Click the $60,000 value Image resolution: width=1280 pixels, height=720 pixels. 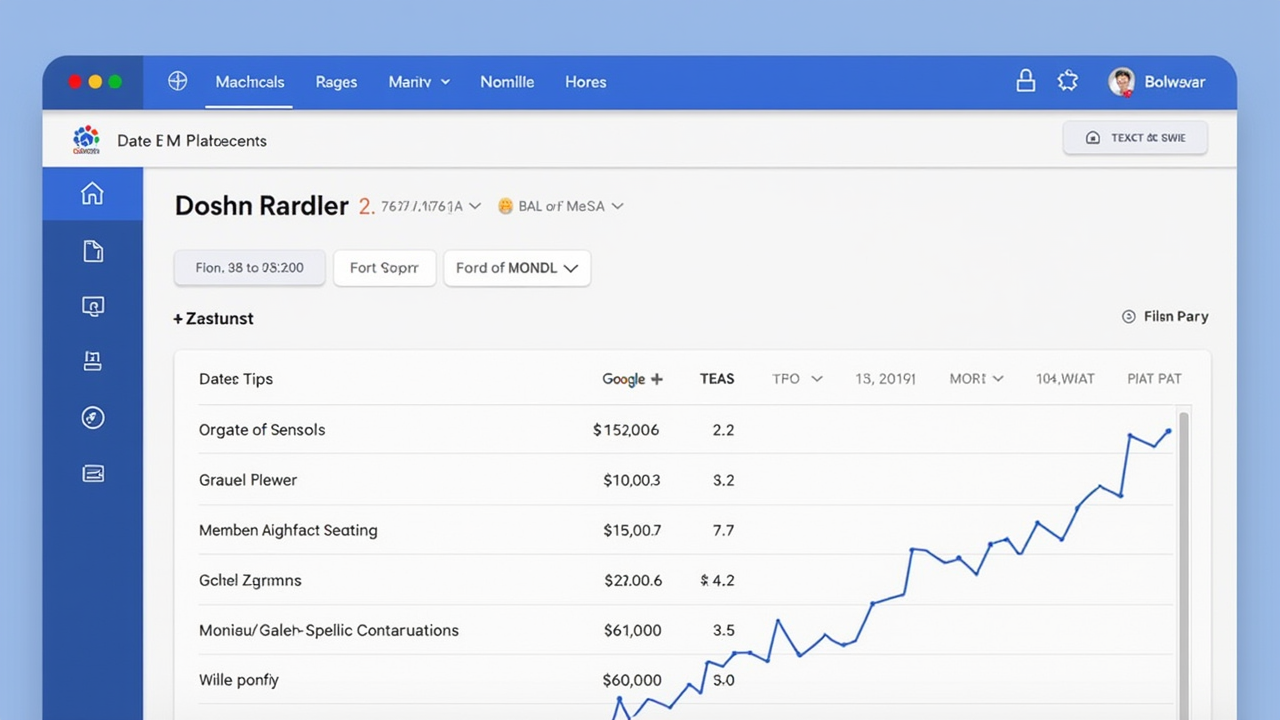[632, 680]
